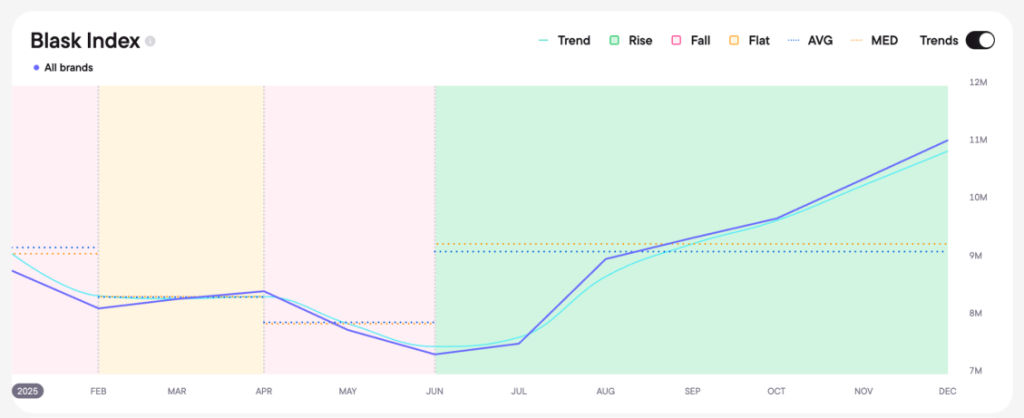
Task: Pick the JUN label on the x-axis
Action: click(x=434, y=391)
